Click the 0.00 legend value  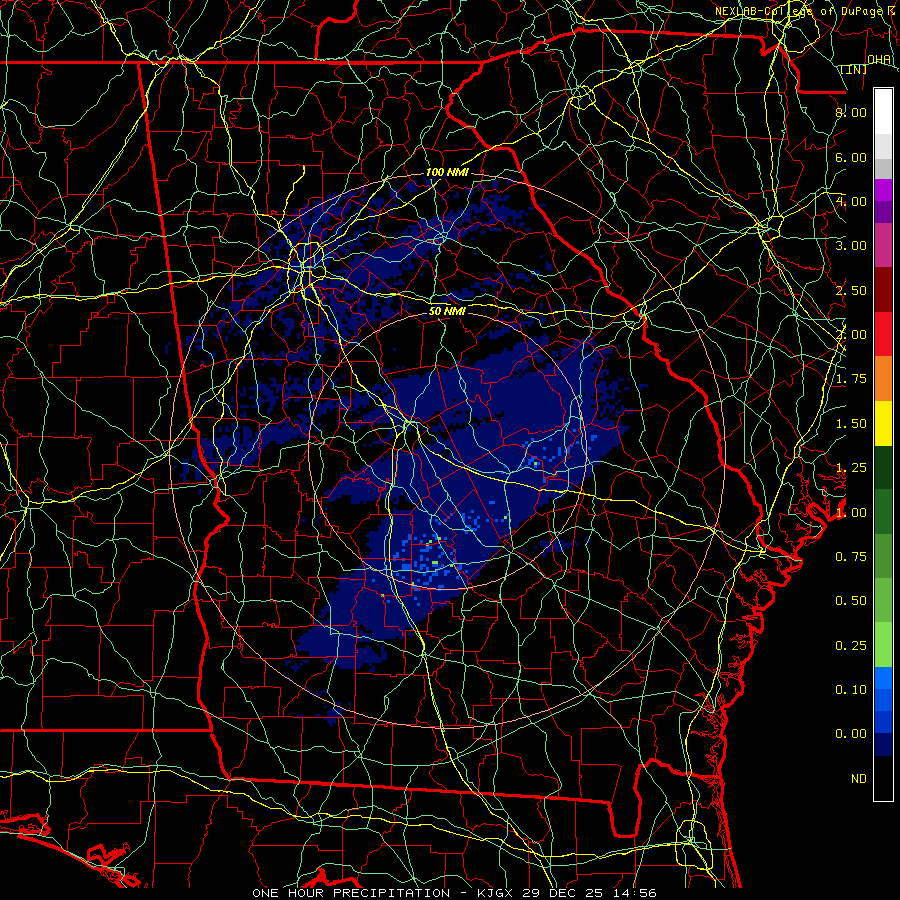coord(851,734)
